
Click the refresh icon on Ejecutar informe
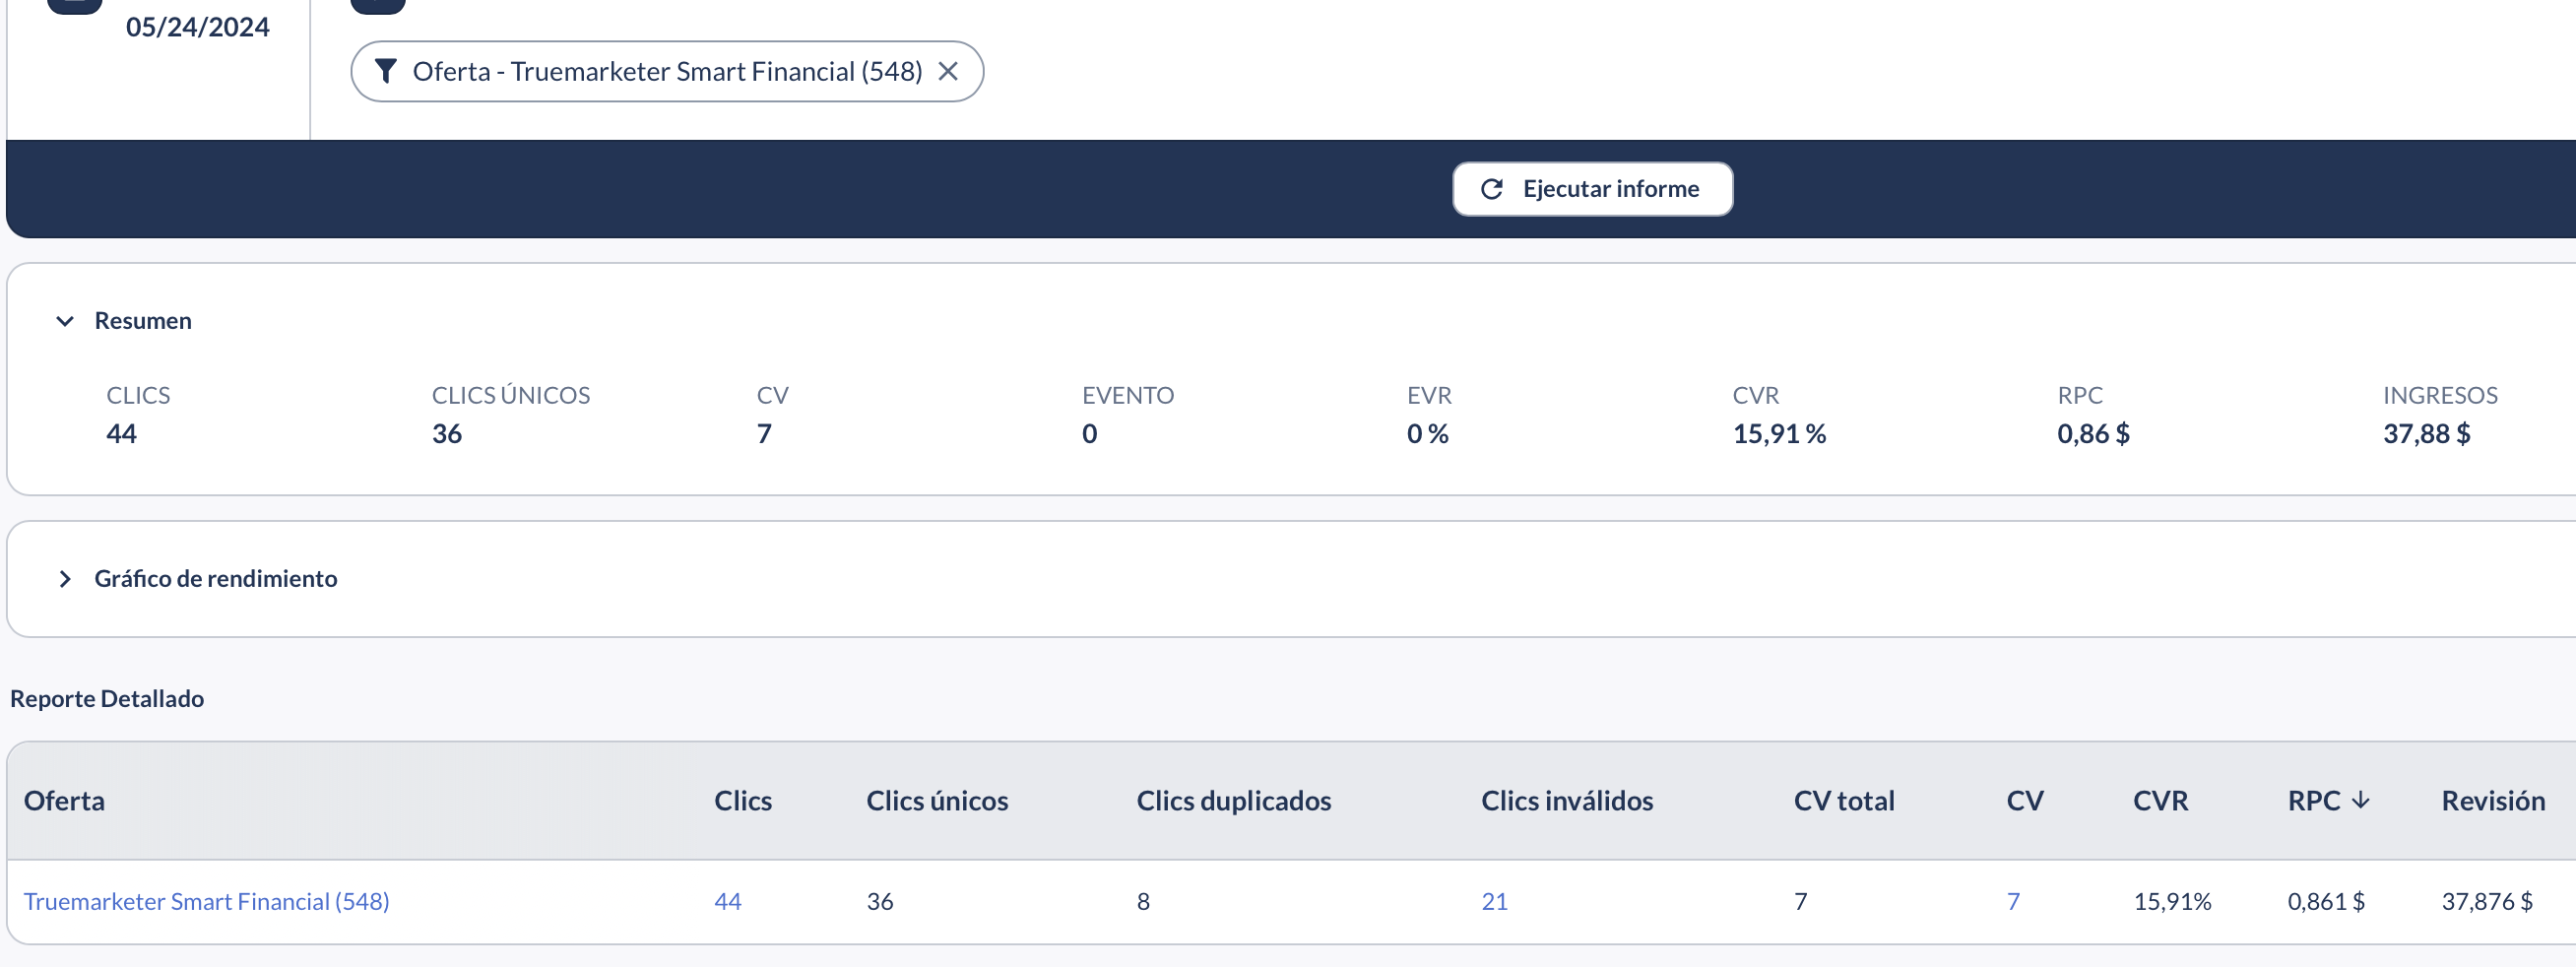click(1492, 188)
